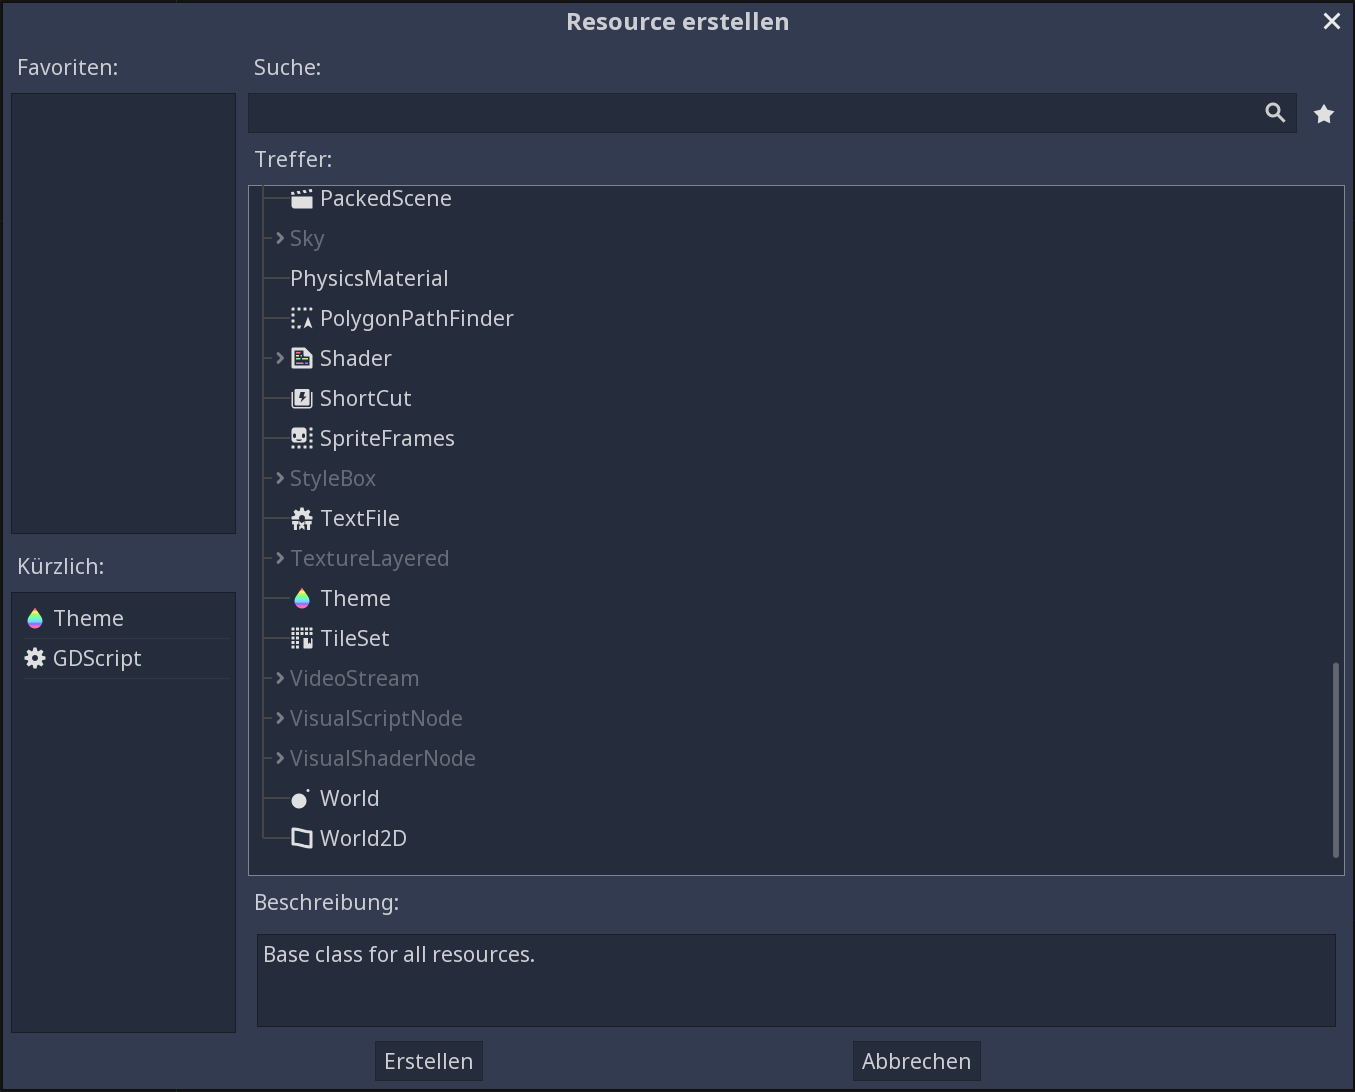
Task: Select the World resource
Action: point(349,798)
